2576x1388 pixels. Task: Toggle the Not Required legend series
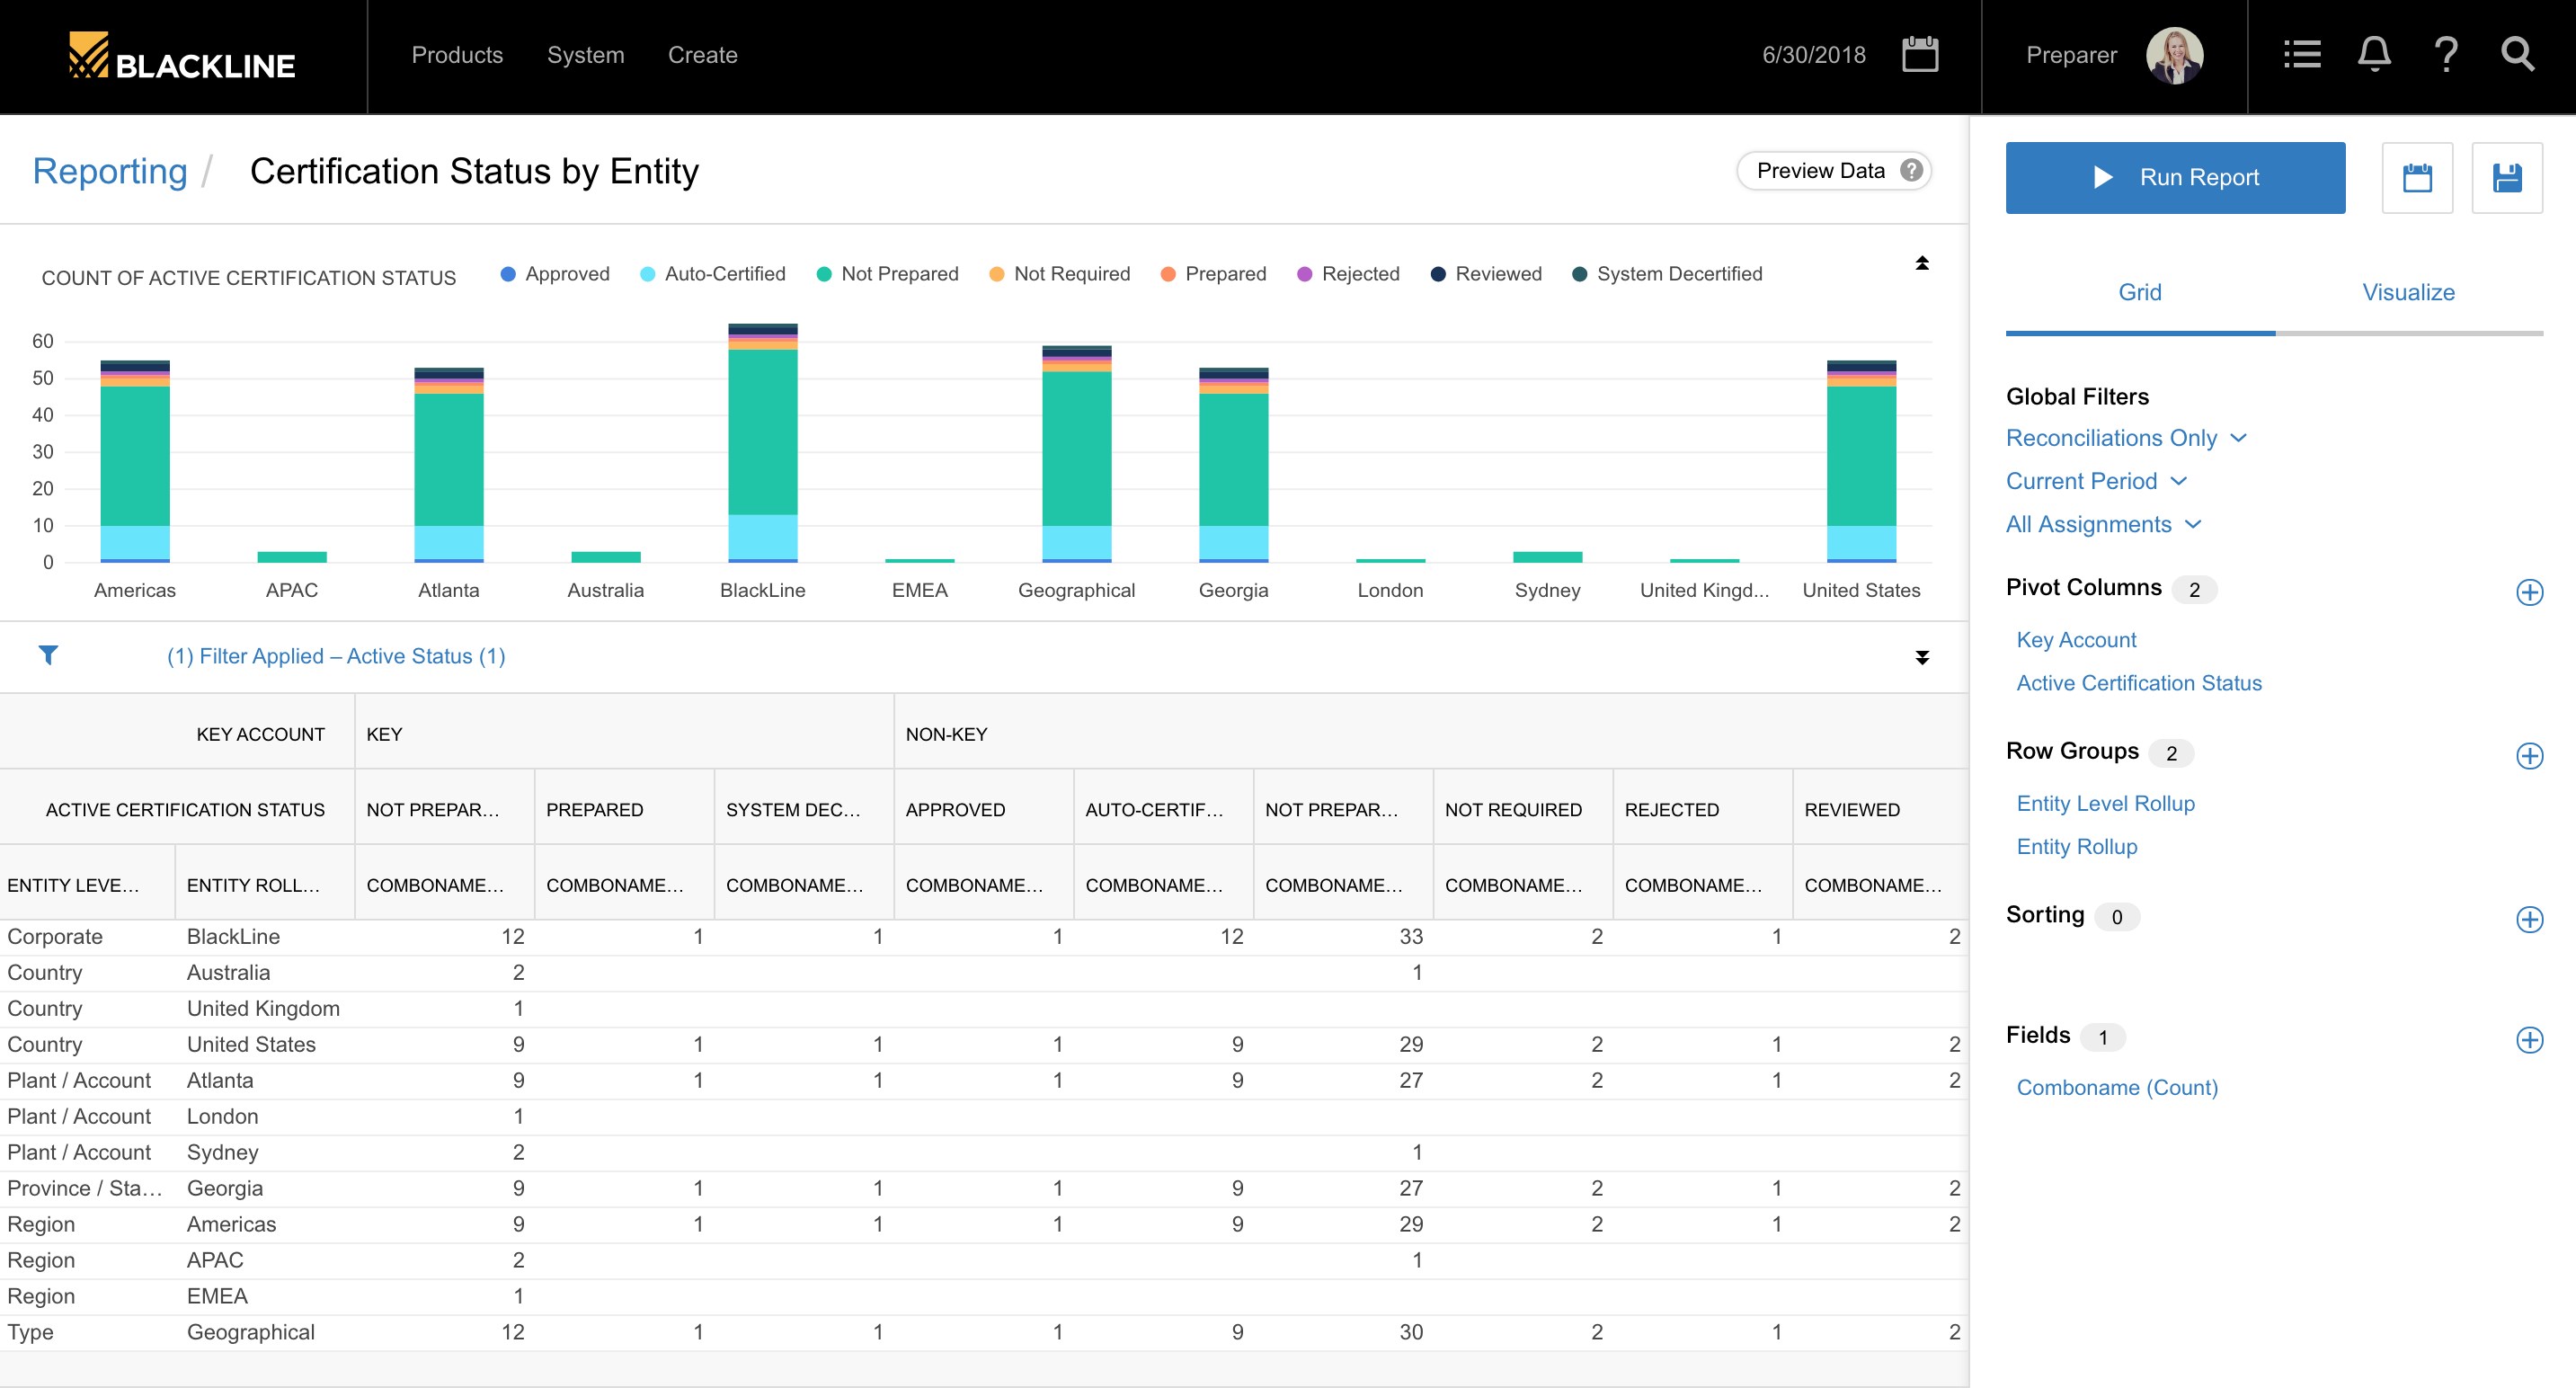click(1060, 274)
